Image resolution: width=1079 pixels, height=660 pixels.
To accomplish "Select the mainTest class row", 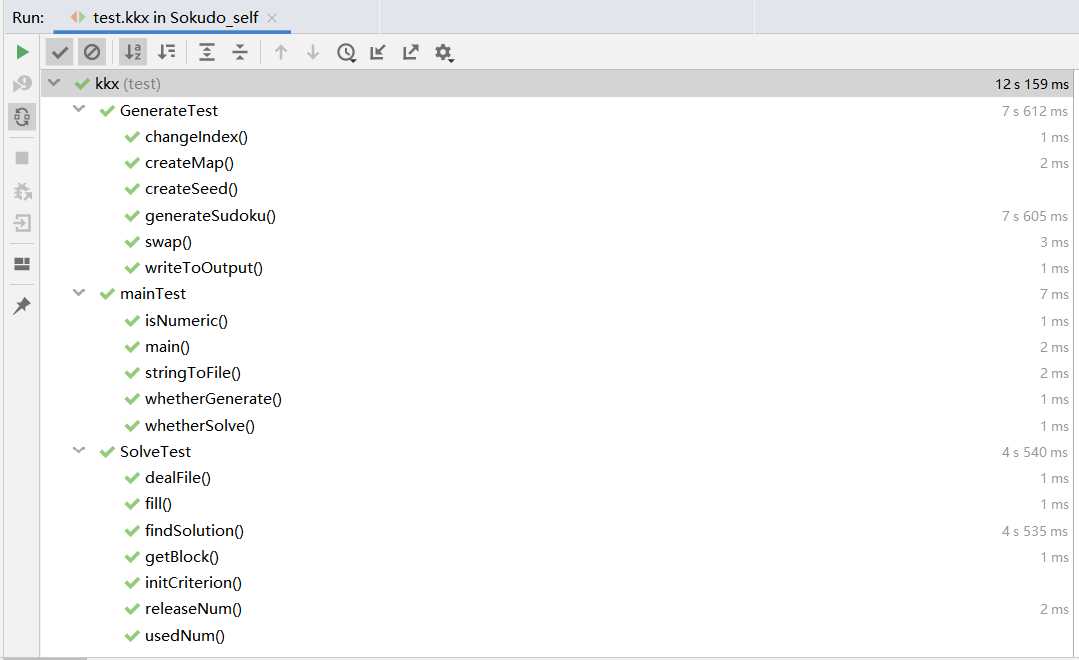I will [557, 294].
